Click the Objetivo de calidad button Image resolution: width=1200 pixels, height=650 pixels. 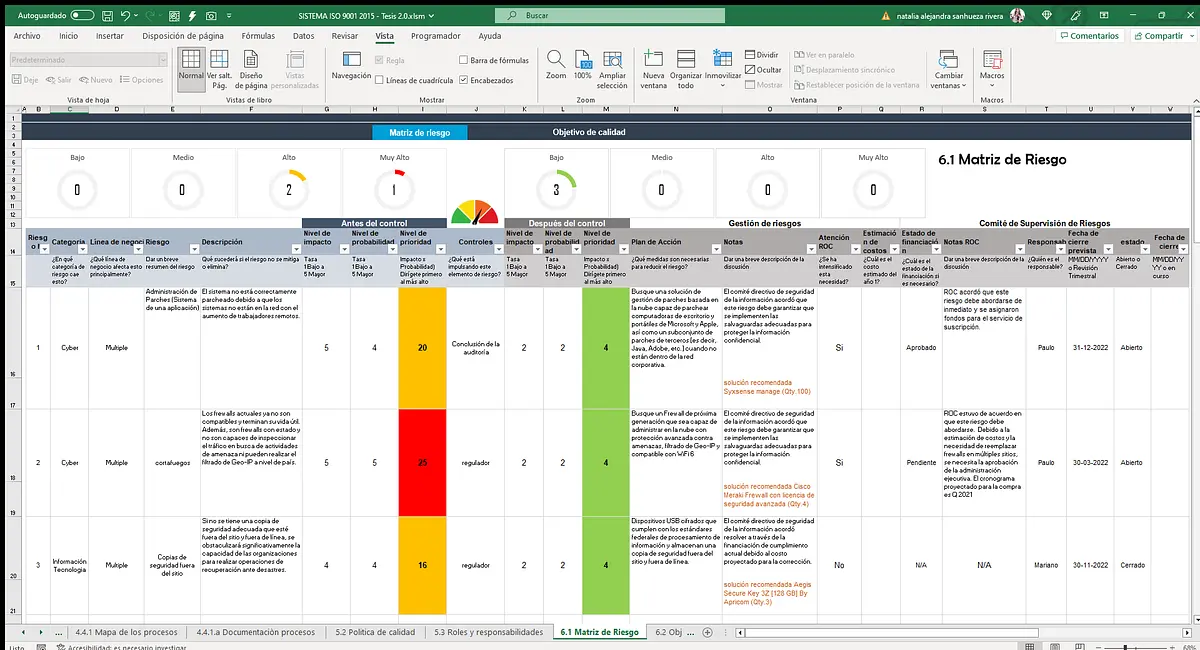pyautogui.click(x=590, y=132)
